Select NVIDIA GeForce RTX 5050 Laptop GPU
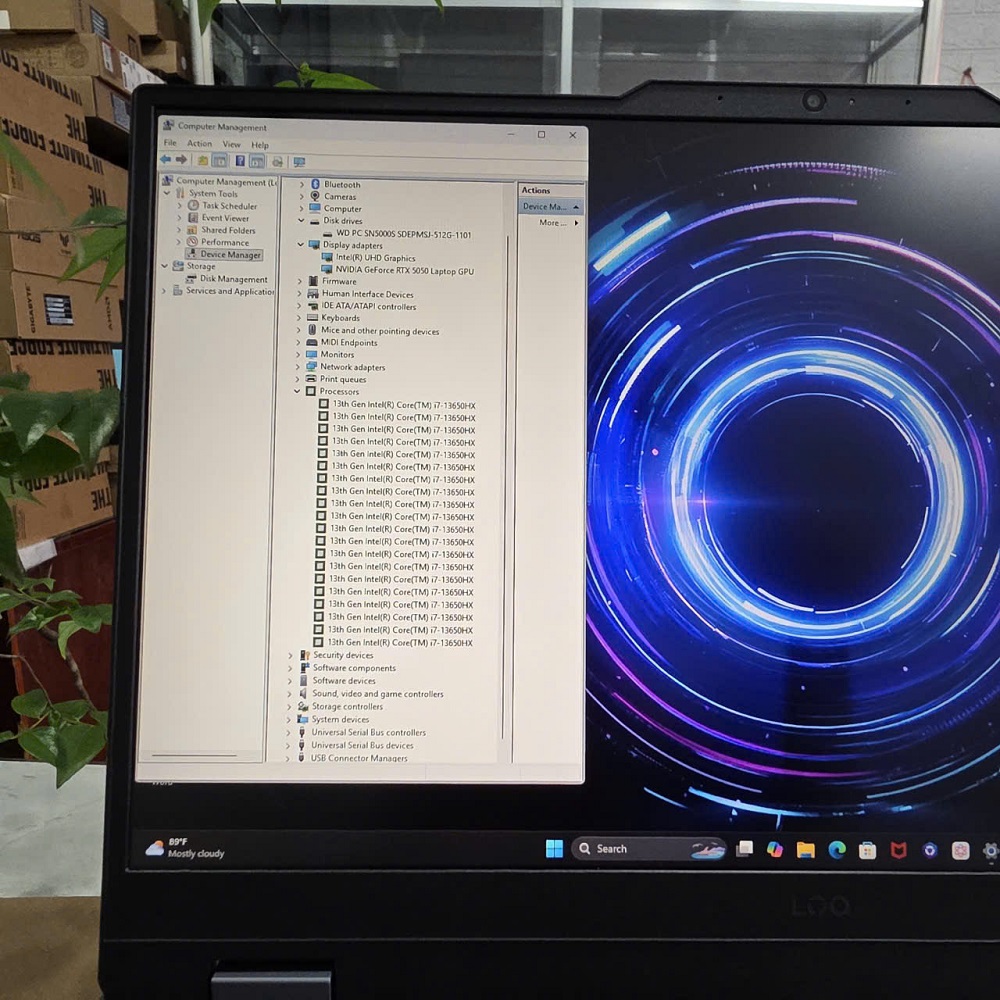The width and height of the screenshot is (1000, 1000). (x=404, y=270)
